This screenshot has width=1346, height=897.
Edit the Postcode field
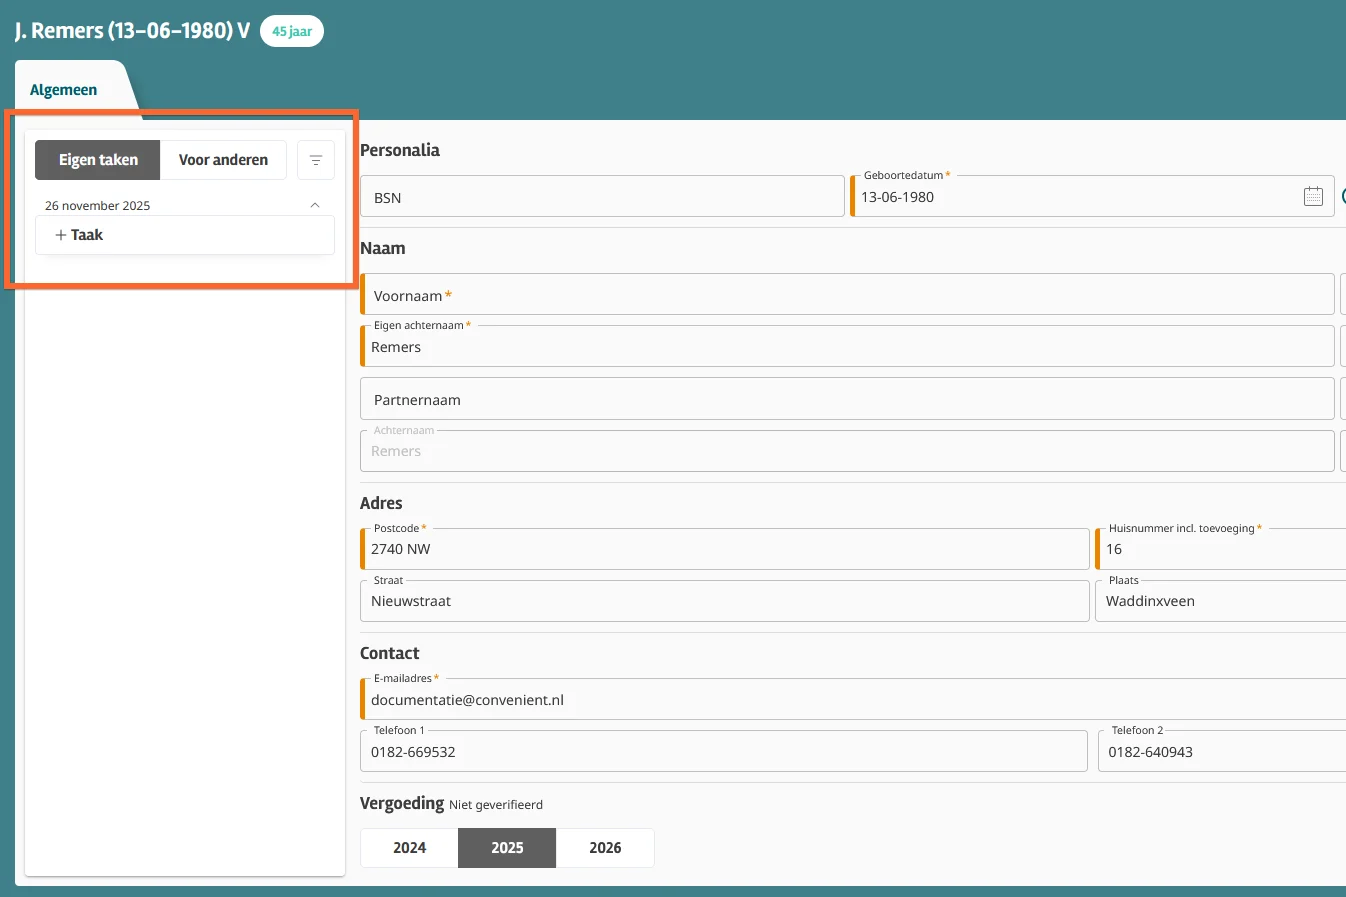[725, 550]
